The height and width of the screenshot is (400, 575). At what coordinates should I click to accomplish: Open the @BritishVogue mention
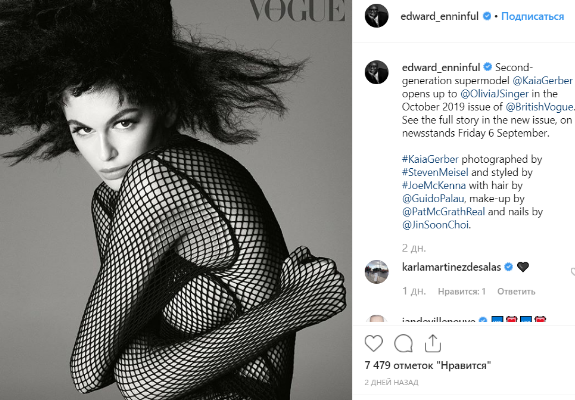539,107
